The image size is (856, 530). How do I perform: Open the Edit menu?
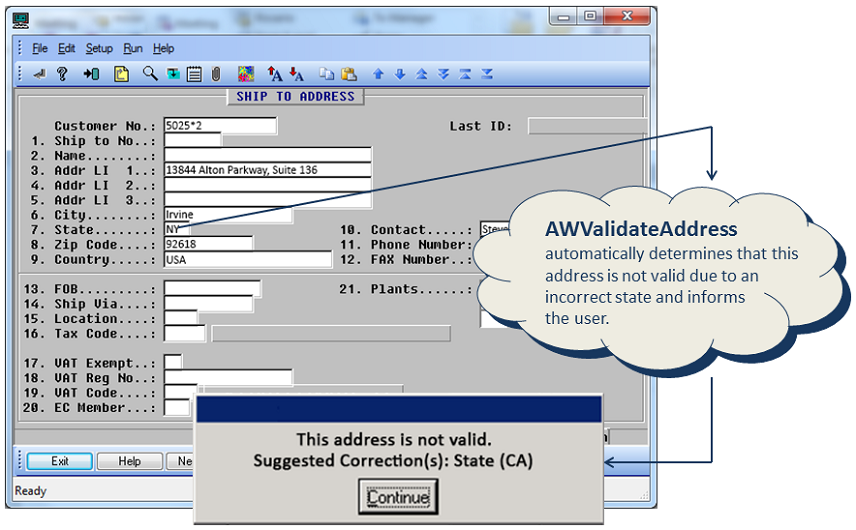click(x=67, y=49)
